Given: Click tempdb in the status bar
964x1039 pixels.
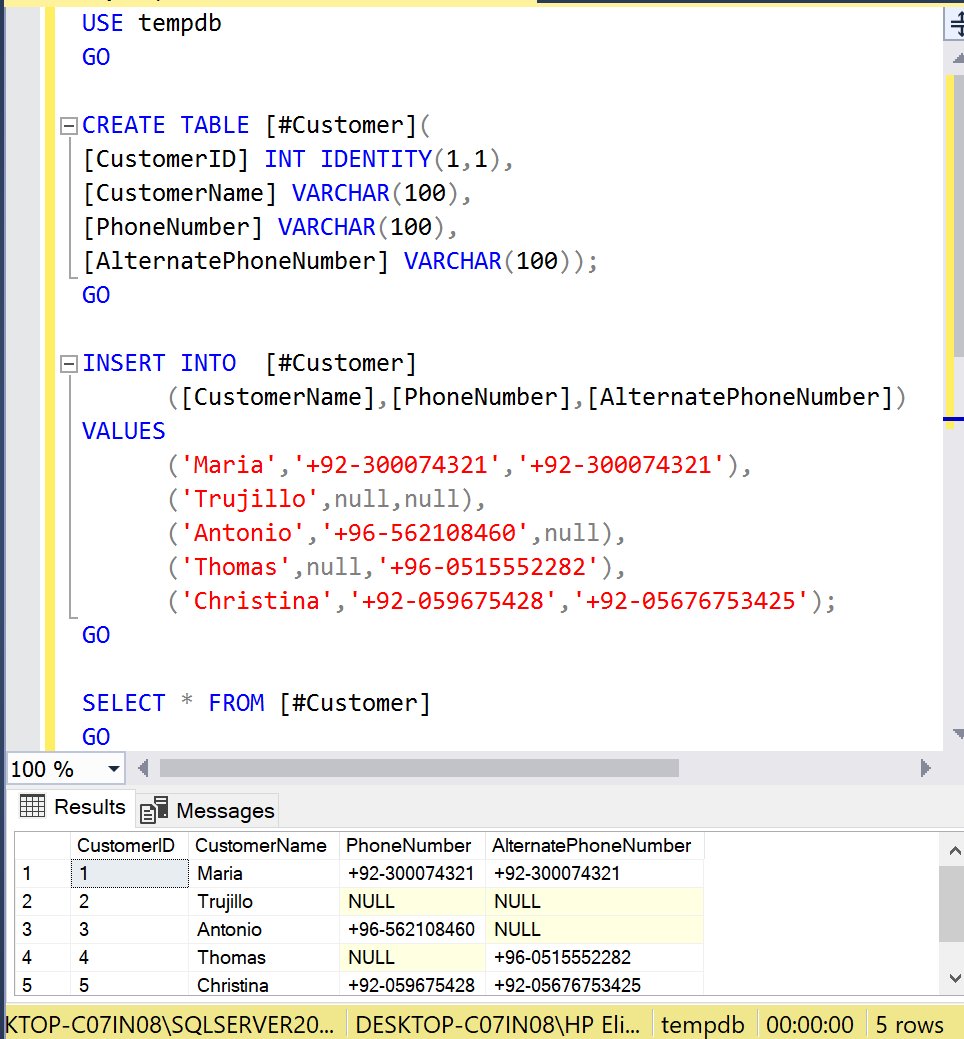Looking at the screenshot, I should point(703,1025).
